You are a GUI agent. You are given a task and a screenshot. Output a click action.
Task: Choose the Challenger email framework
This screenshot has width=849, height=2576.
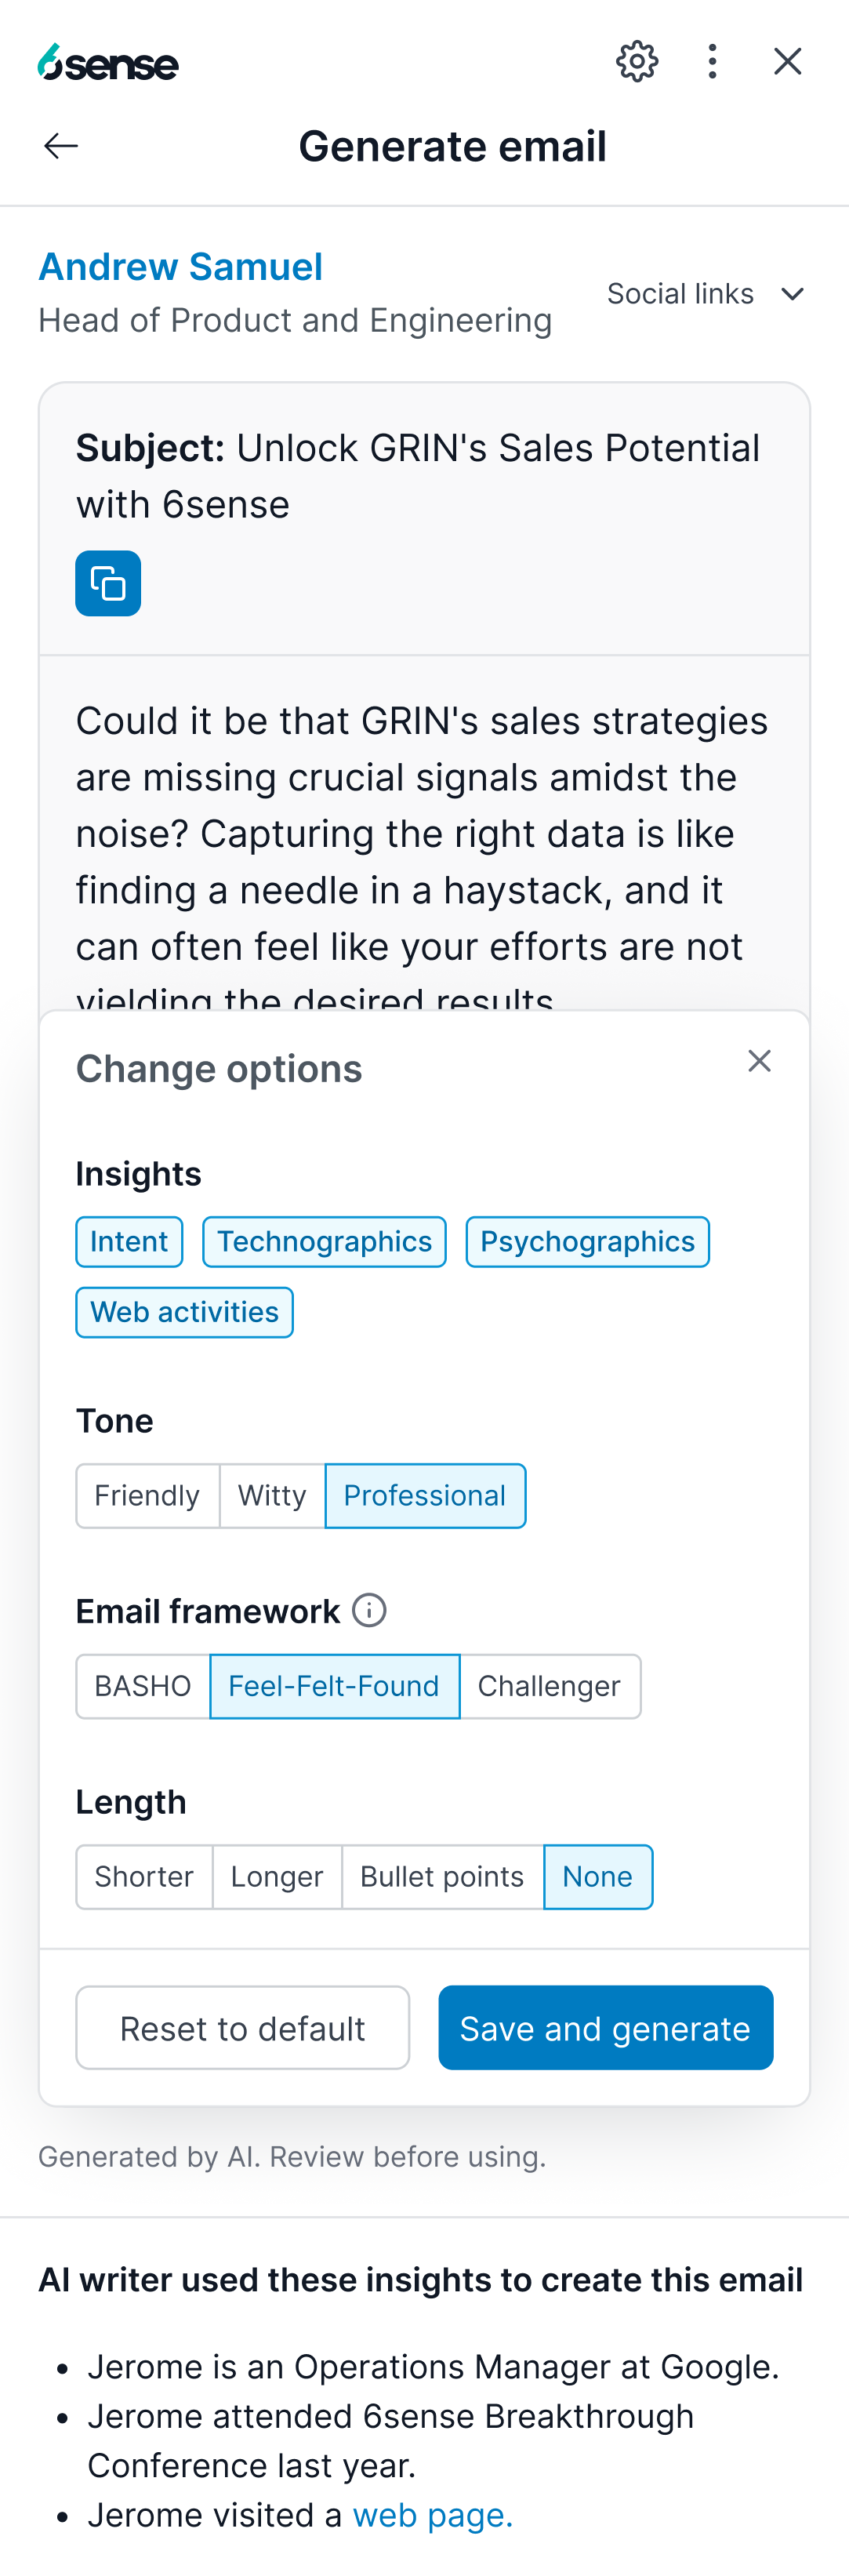(x=549, y=1686)
